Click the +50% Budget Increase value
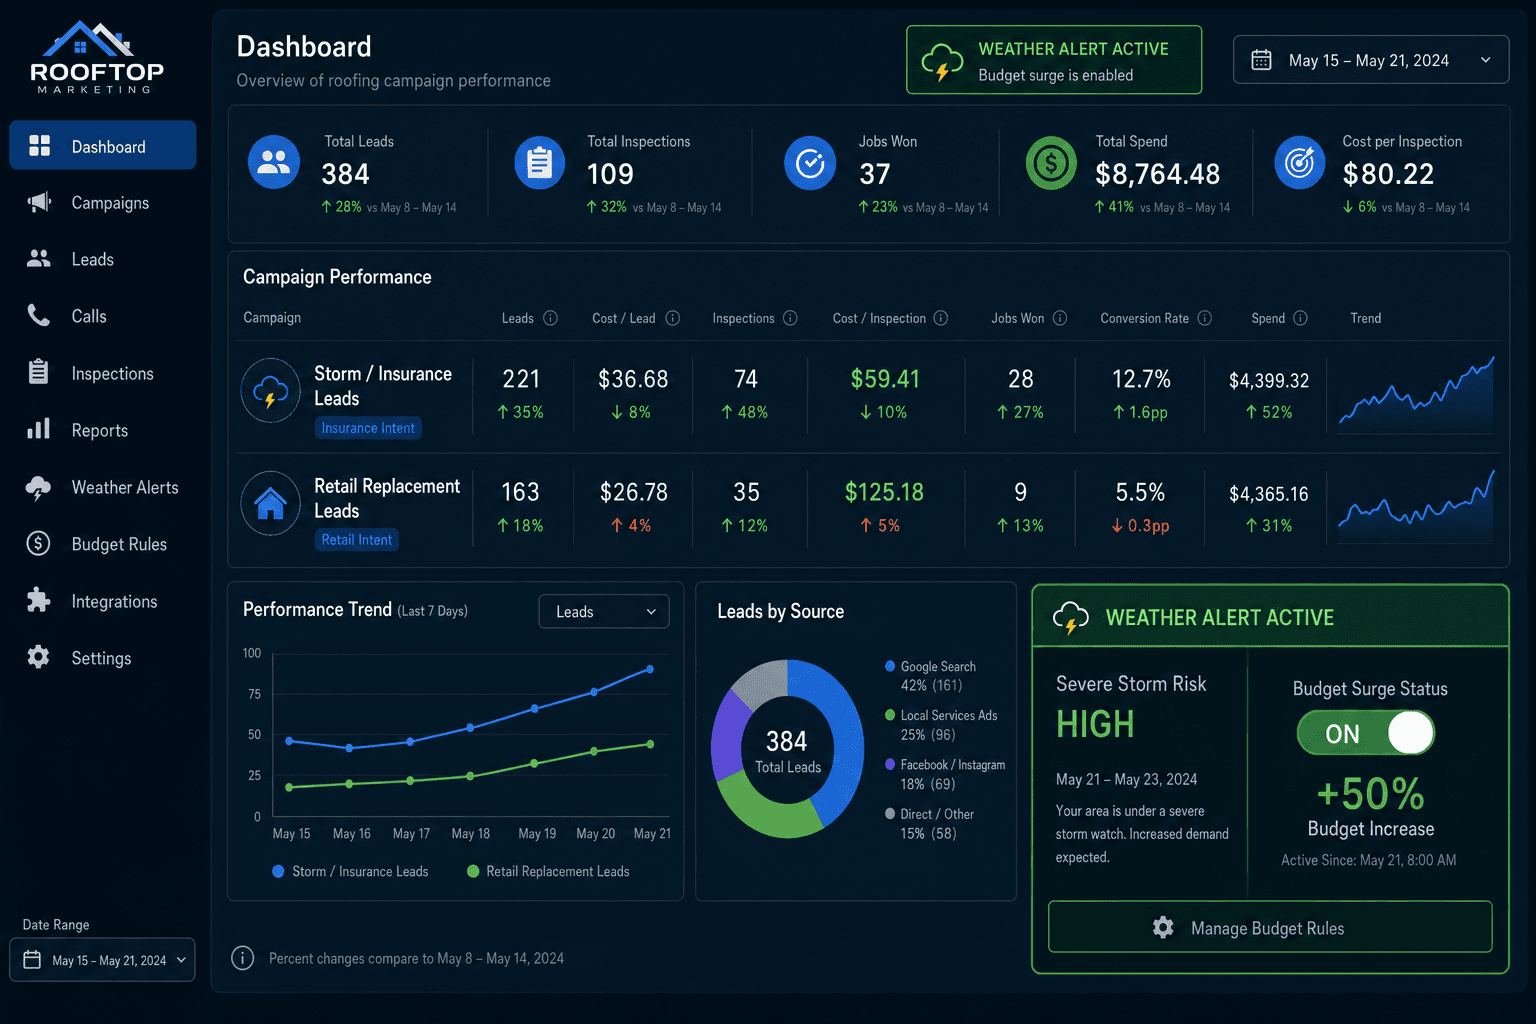1536x1024 pixels. point(1370,794)
